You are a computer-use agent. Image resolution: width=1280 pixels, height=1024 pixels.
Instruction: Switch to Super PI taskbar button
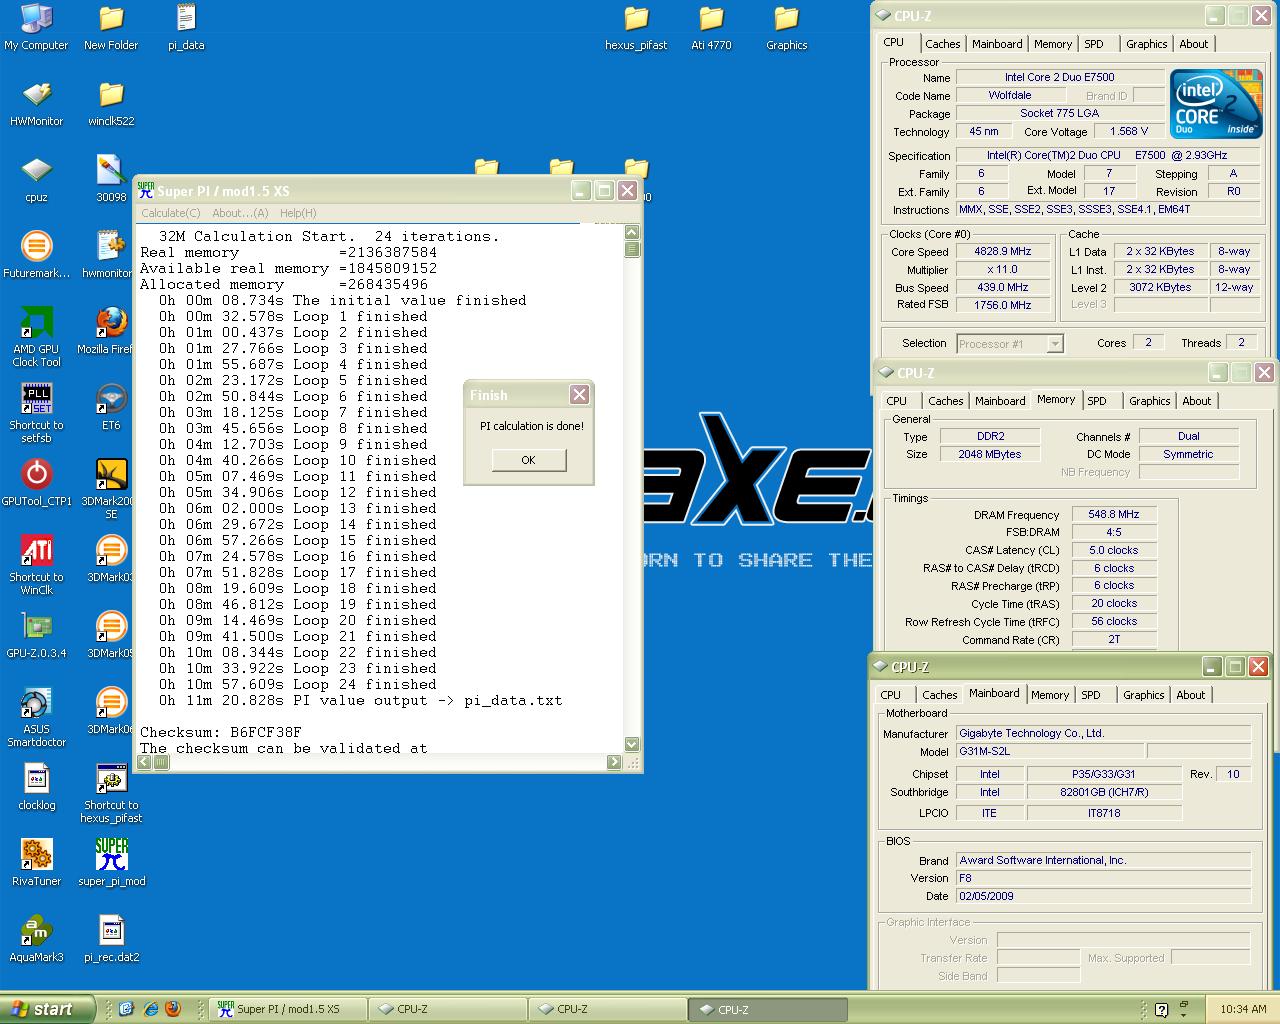(x=288, y=1009)
